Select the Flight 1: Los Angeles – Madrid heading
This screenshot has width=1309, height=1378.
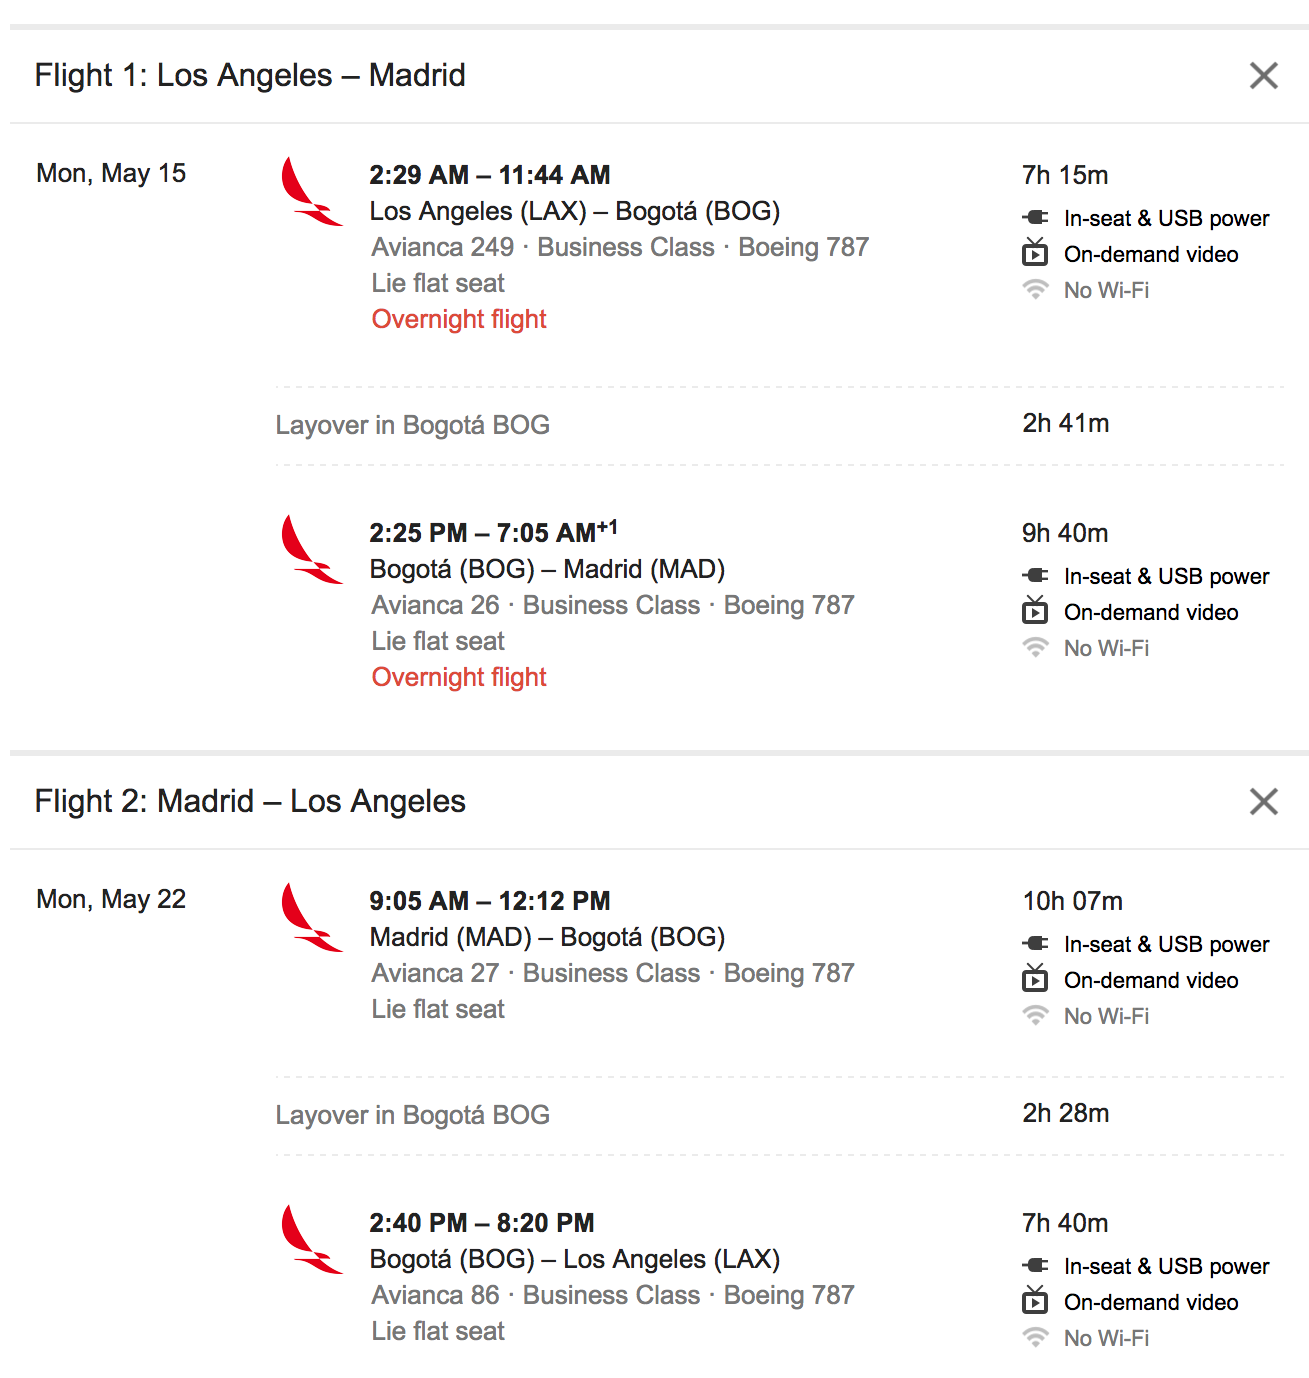pyautogui.click(x=250, y=75)
